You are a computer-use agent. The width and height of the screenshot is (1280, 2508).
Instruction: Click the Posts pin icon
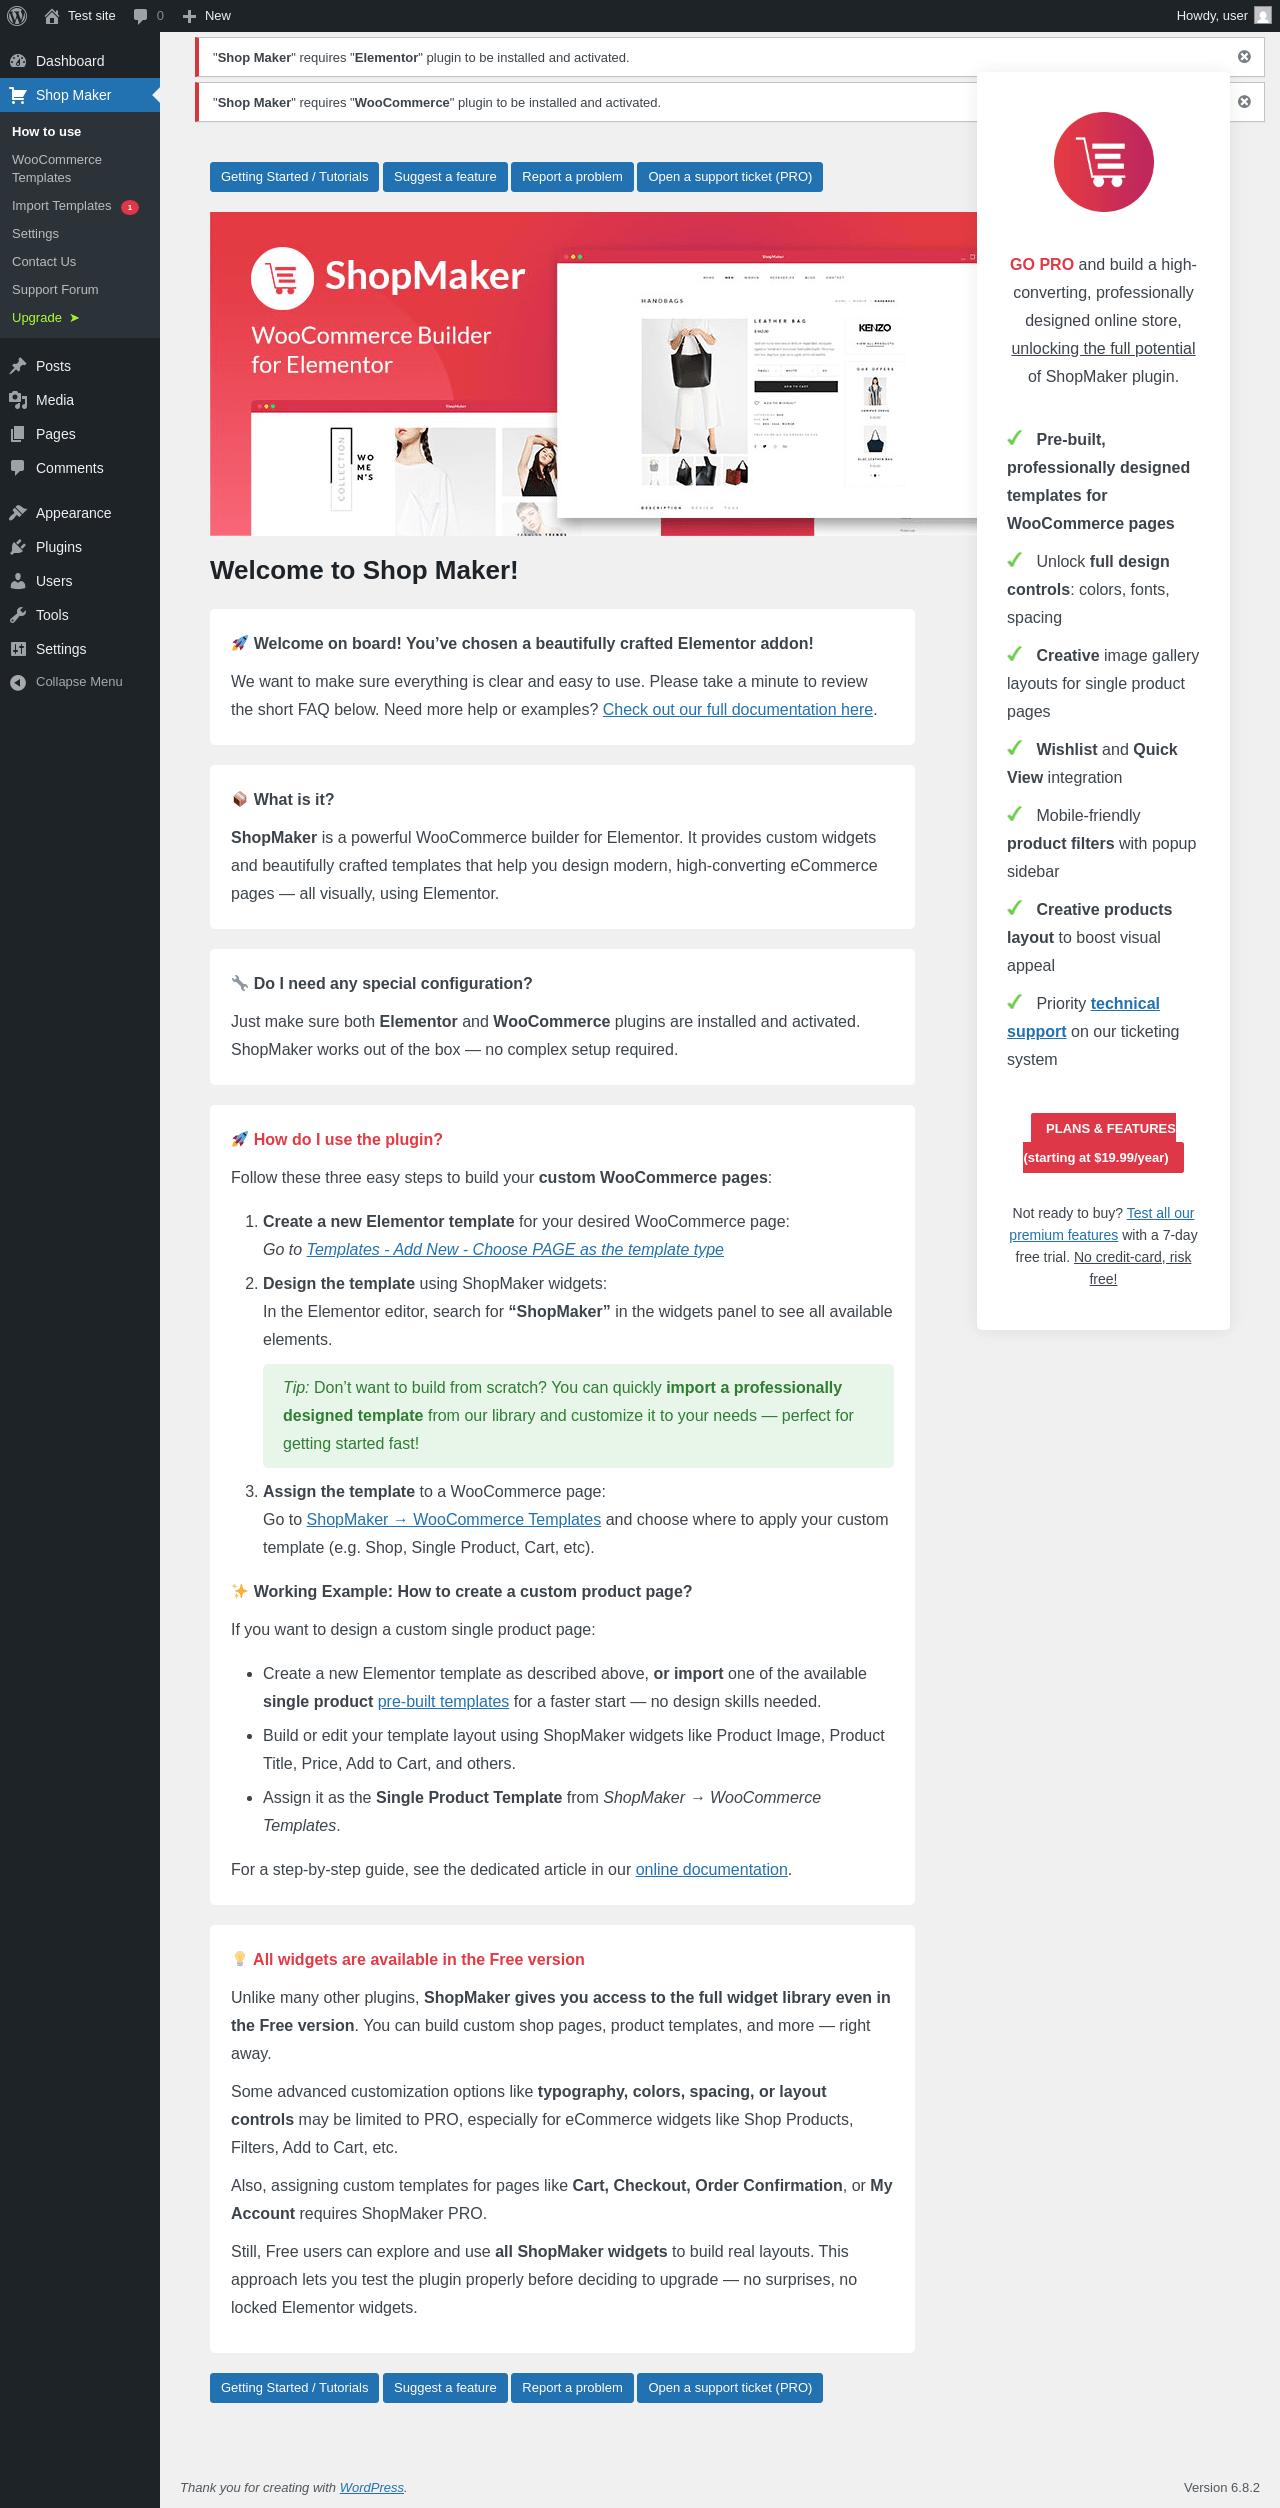(18, 366)
